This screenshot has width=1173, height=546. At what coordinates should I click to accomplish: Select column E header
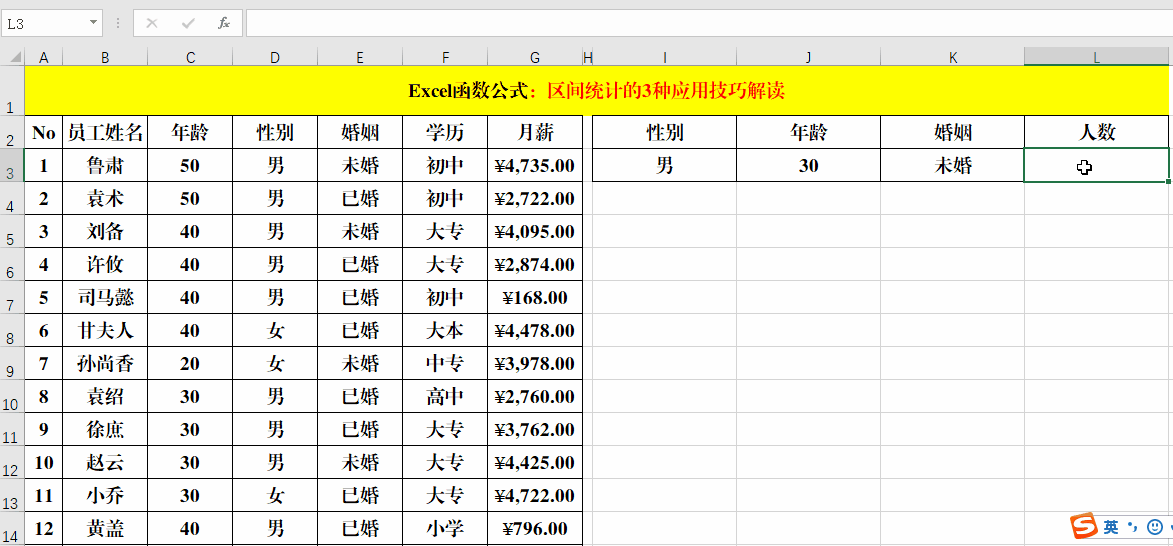tap(360, 57)
